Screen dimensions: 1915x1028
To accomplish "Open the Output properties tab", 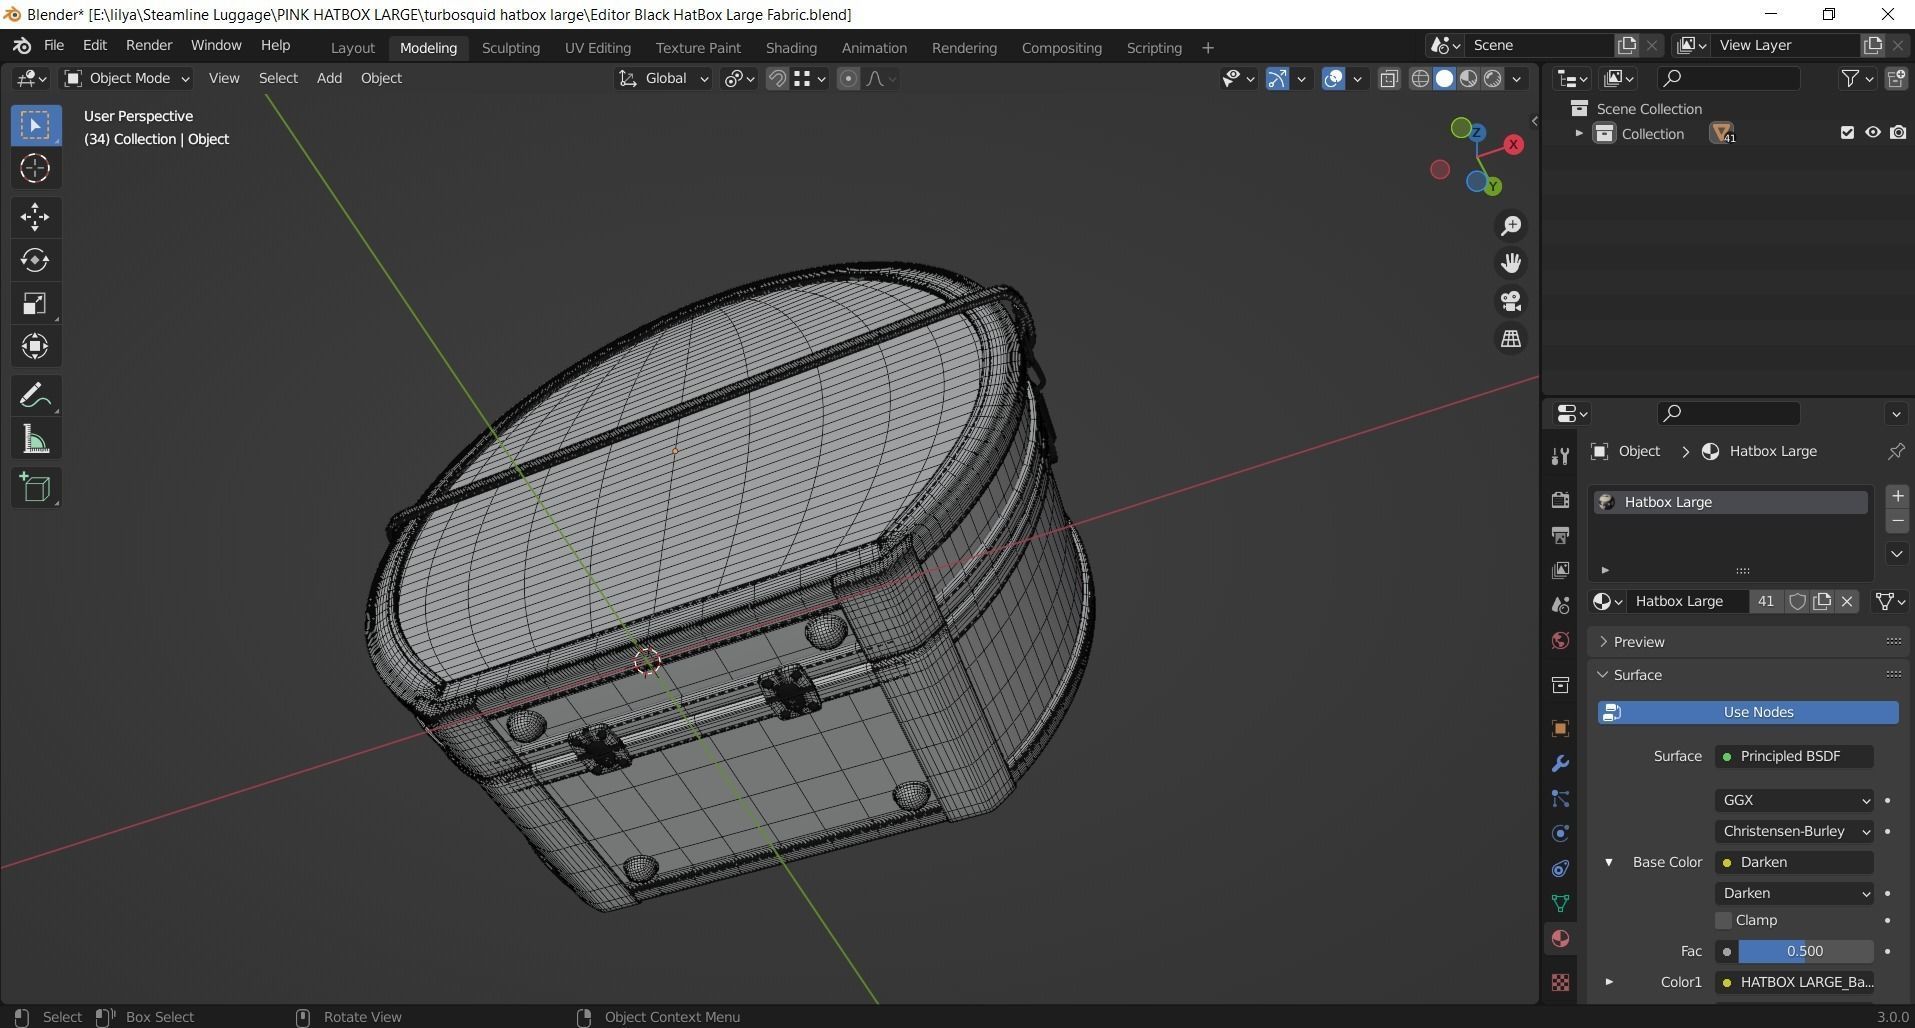I will (1560, 535).
